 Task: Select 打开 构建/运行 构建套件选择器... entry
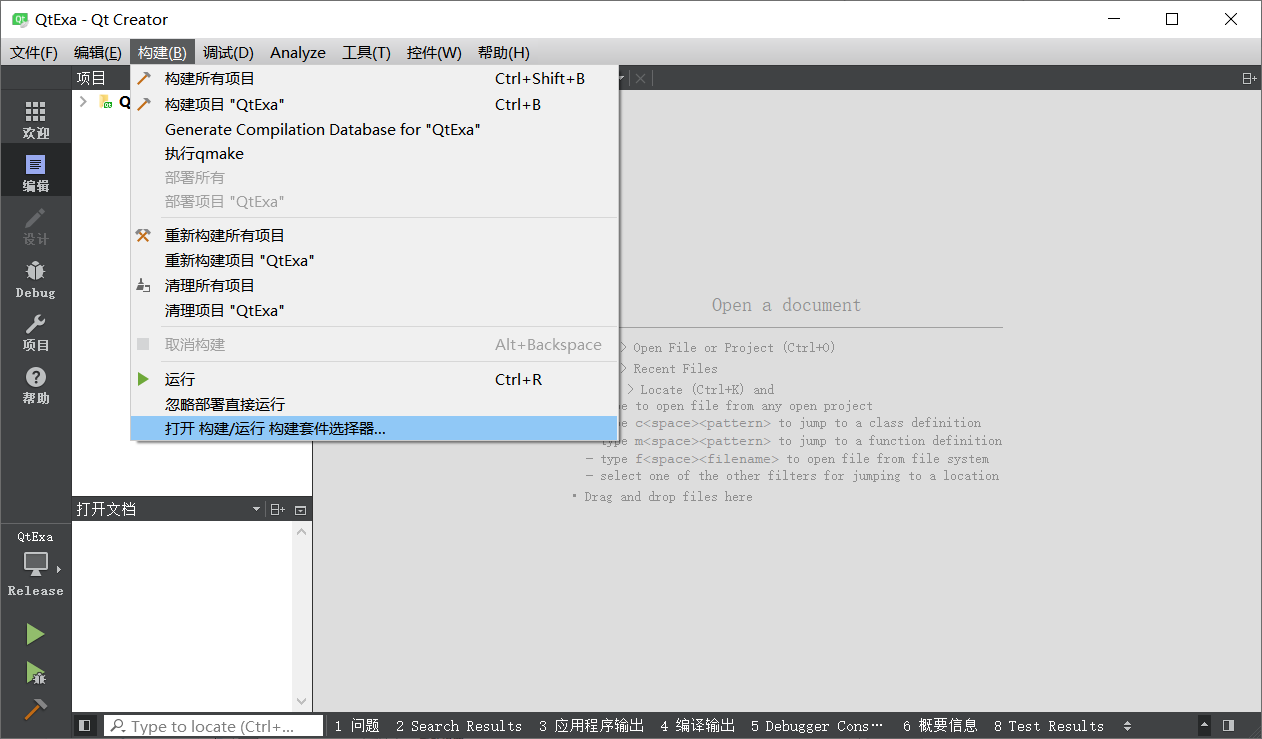pyautogui.click(x=374, y=429)
